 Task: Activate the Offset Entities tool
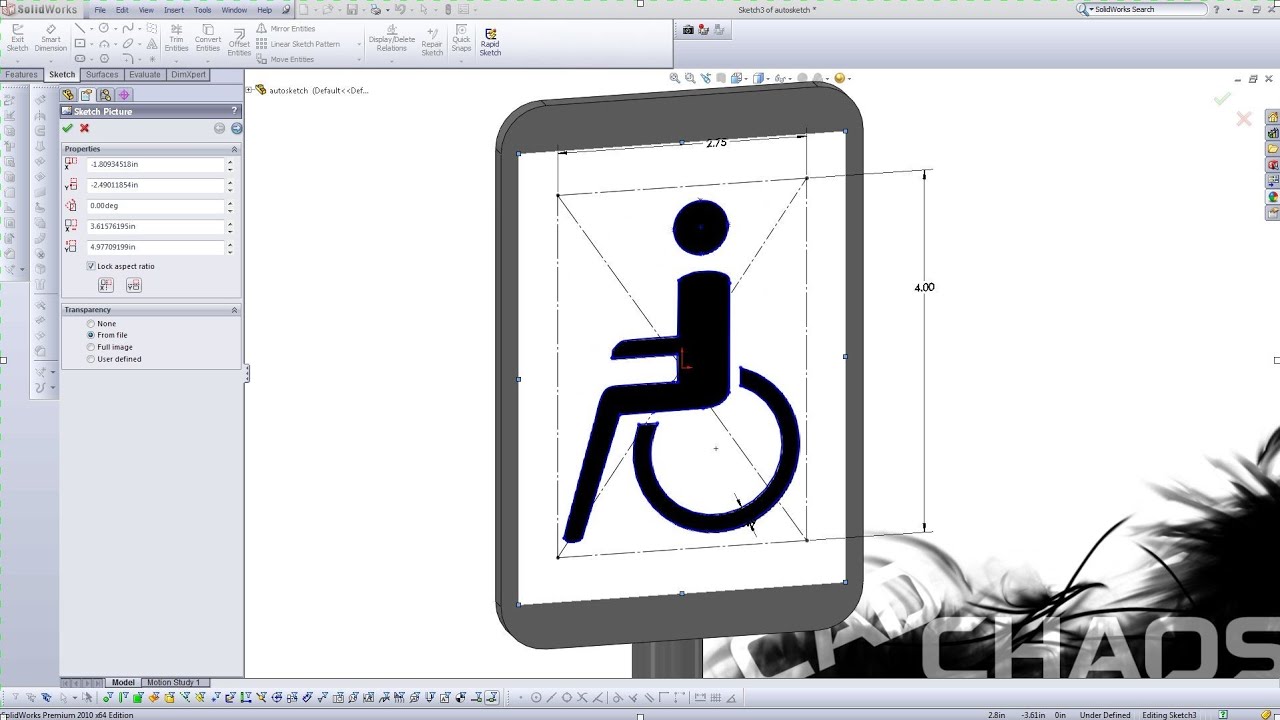(x=239, y=40)
